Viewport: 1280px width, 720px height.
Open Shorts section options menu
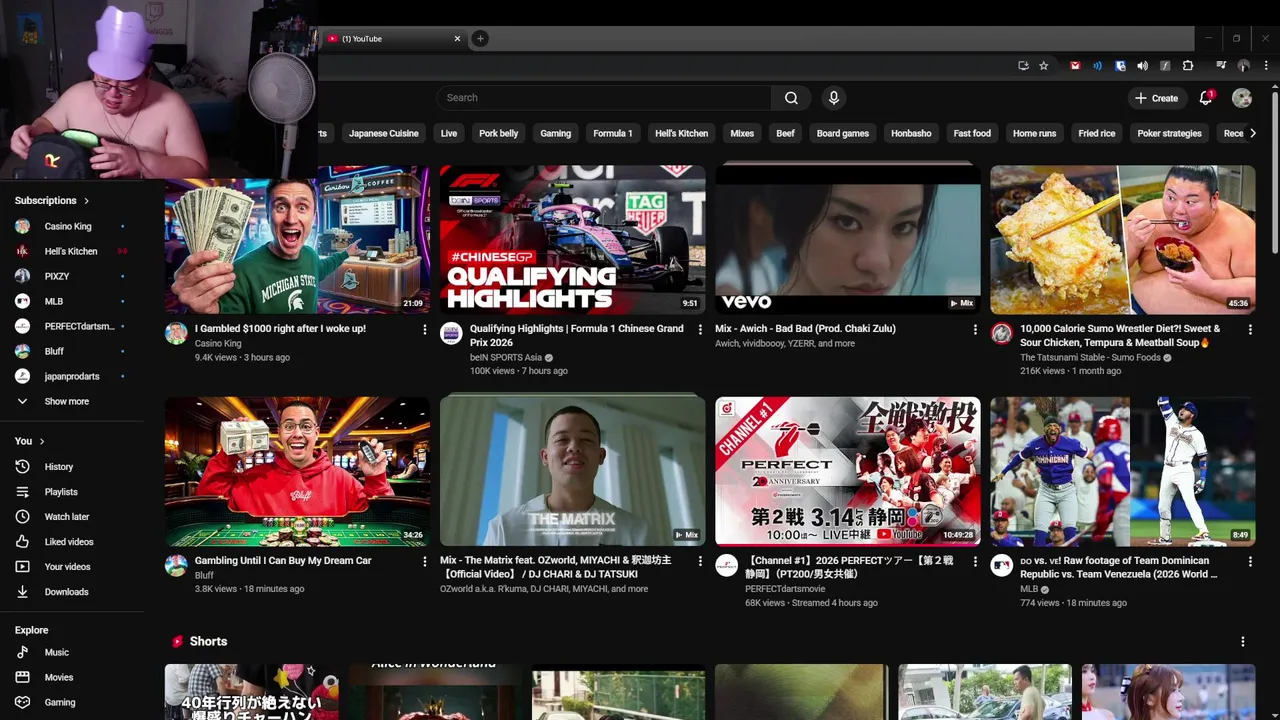[1243, 642]
